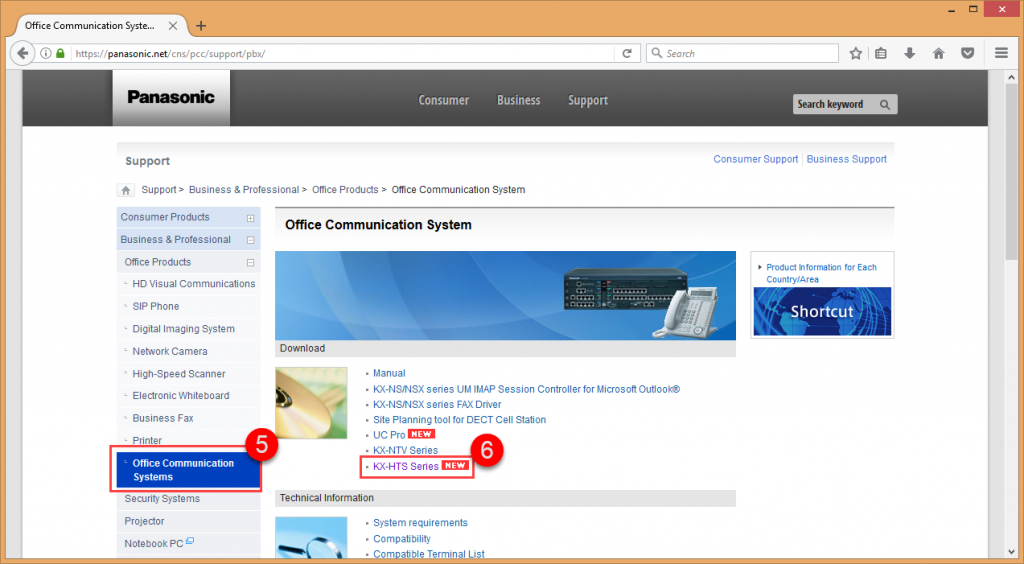Viewport: 1024px width, 564px height.
Task: Click the PBX and phone banner image
Action: pyautogui.click(x=505, y=296)
